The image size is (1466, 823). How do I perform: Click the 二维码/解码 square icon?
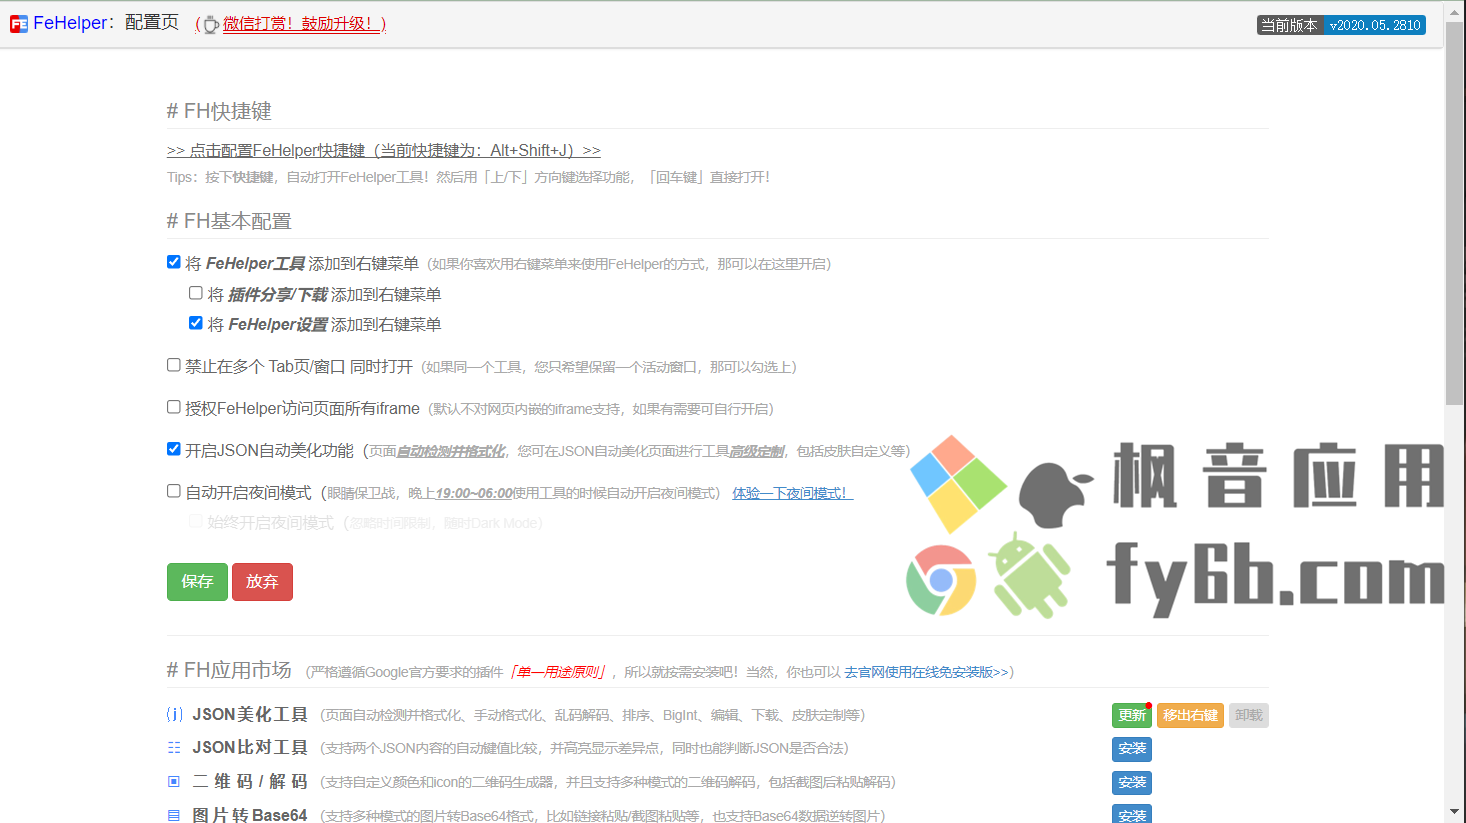(174, 782)
